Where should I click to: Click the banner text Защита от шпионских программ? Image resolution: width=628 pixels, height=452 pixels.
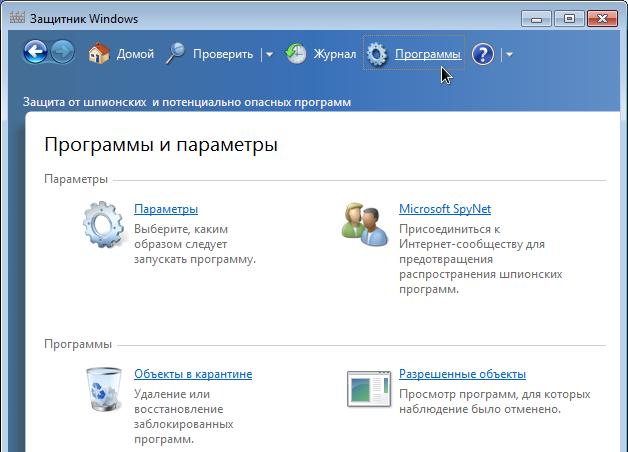pyautogui.click(x=187, y=102)
